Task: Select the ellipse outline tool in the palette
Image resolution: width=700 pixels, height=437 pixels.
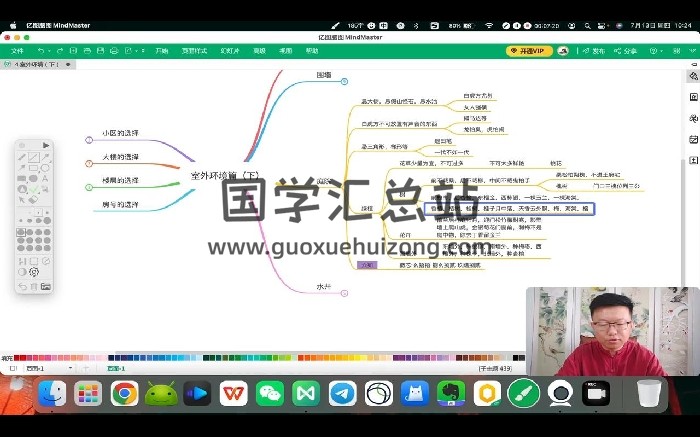Action: pos(45,168)
